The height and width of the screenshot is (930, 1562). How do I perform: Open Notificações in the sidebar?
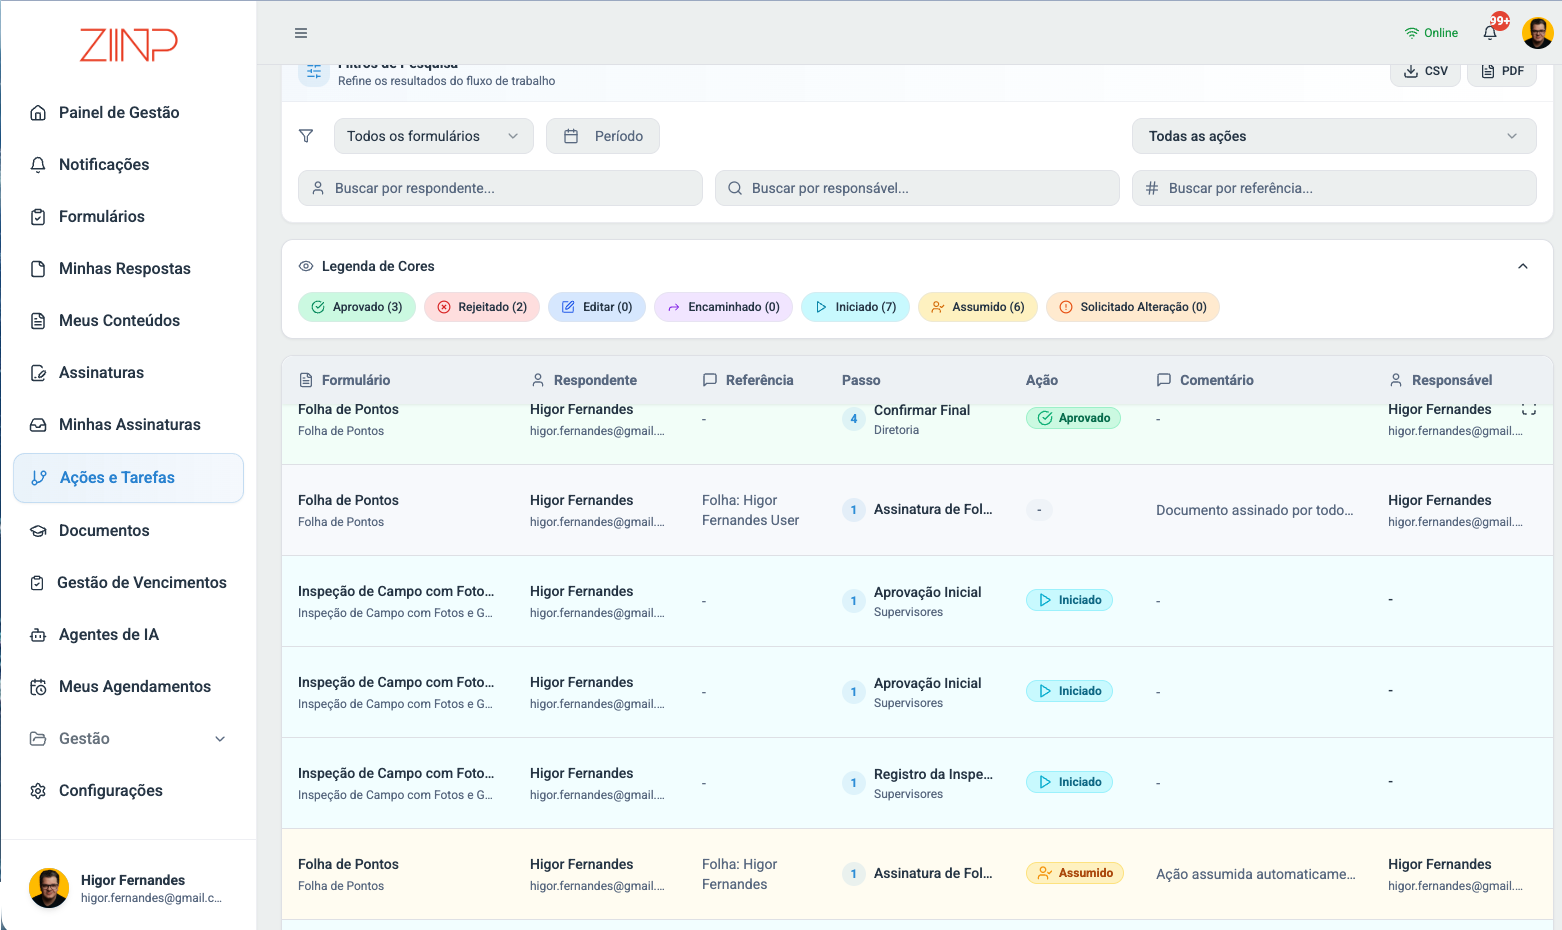128,164
